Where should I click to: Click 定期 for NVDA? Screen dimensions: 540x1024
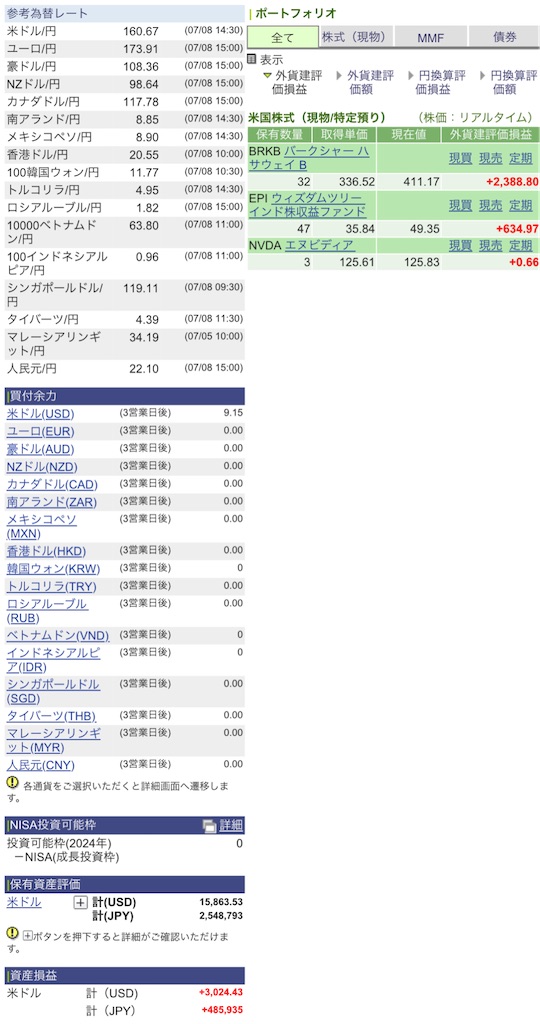coord(521,246)
